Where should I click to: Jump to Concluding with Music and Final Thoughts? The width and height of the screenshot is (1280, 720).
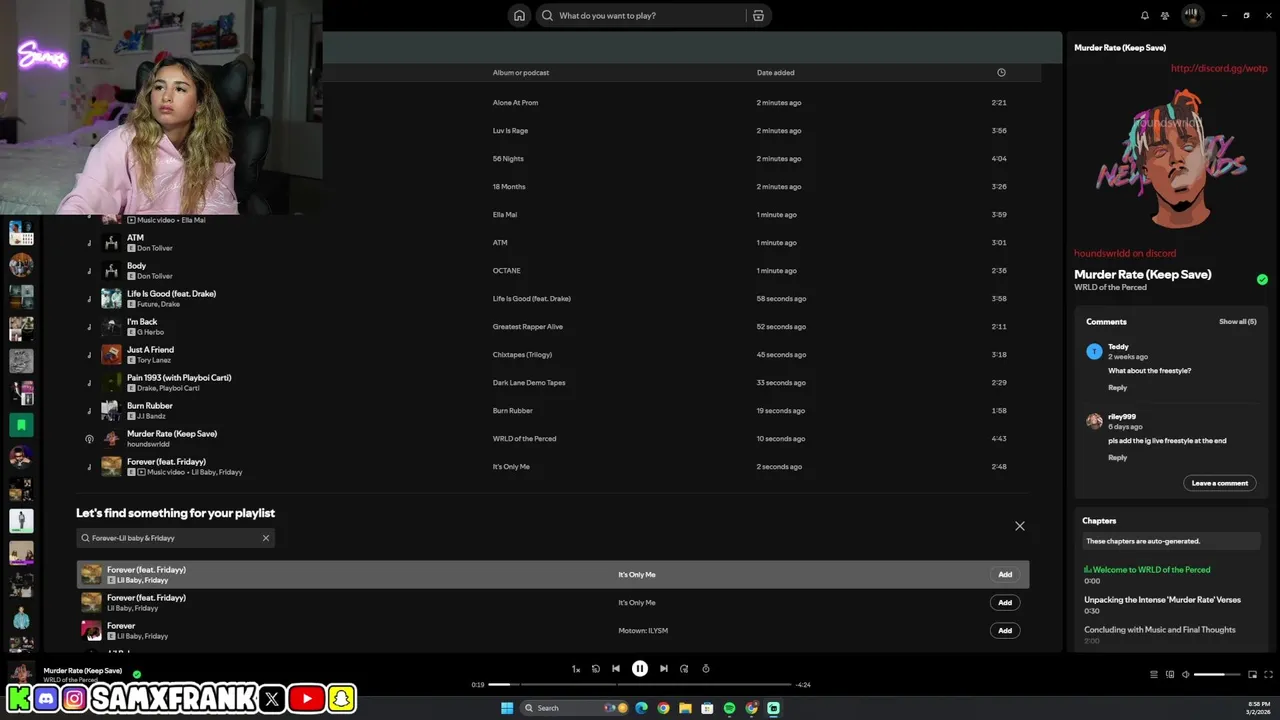(x=1159, y=630)
